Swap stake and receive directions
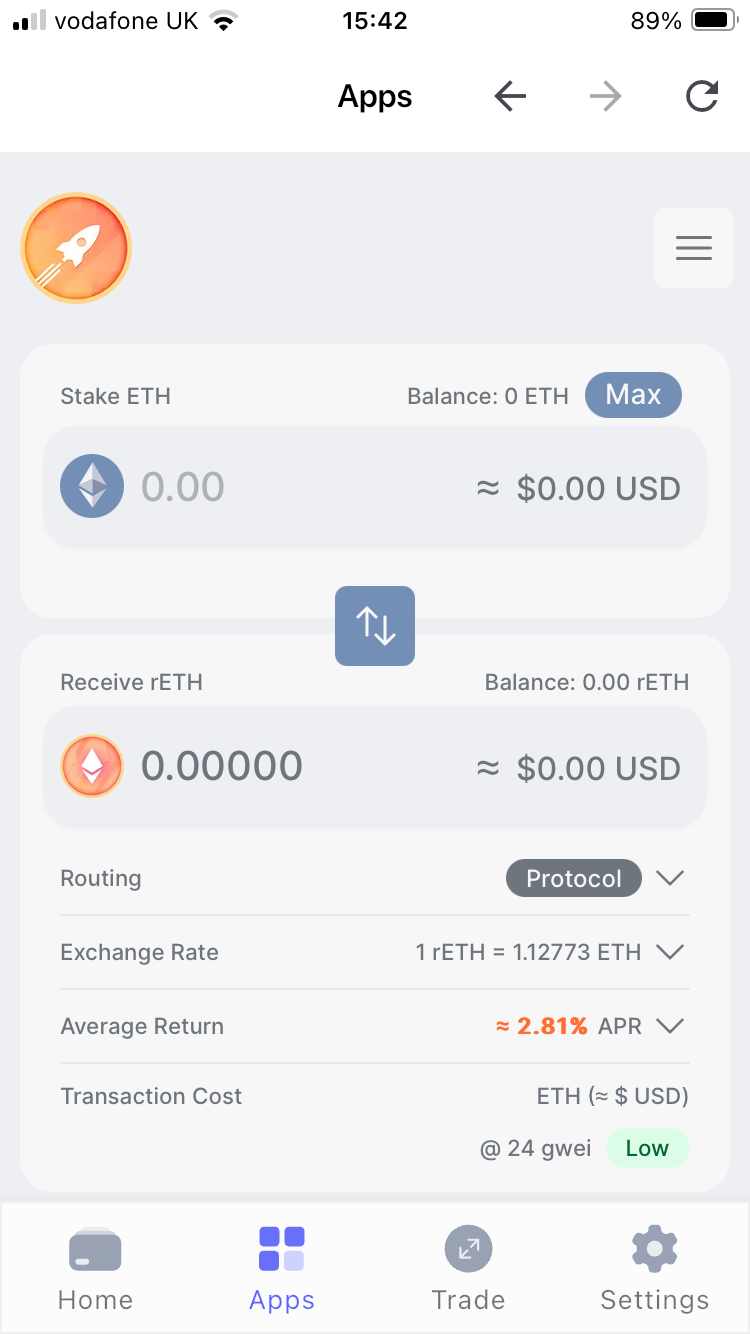Image resolution: width=750 pixels, height=1334 pixels. click(375, 625)
